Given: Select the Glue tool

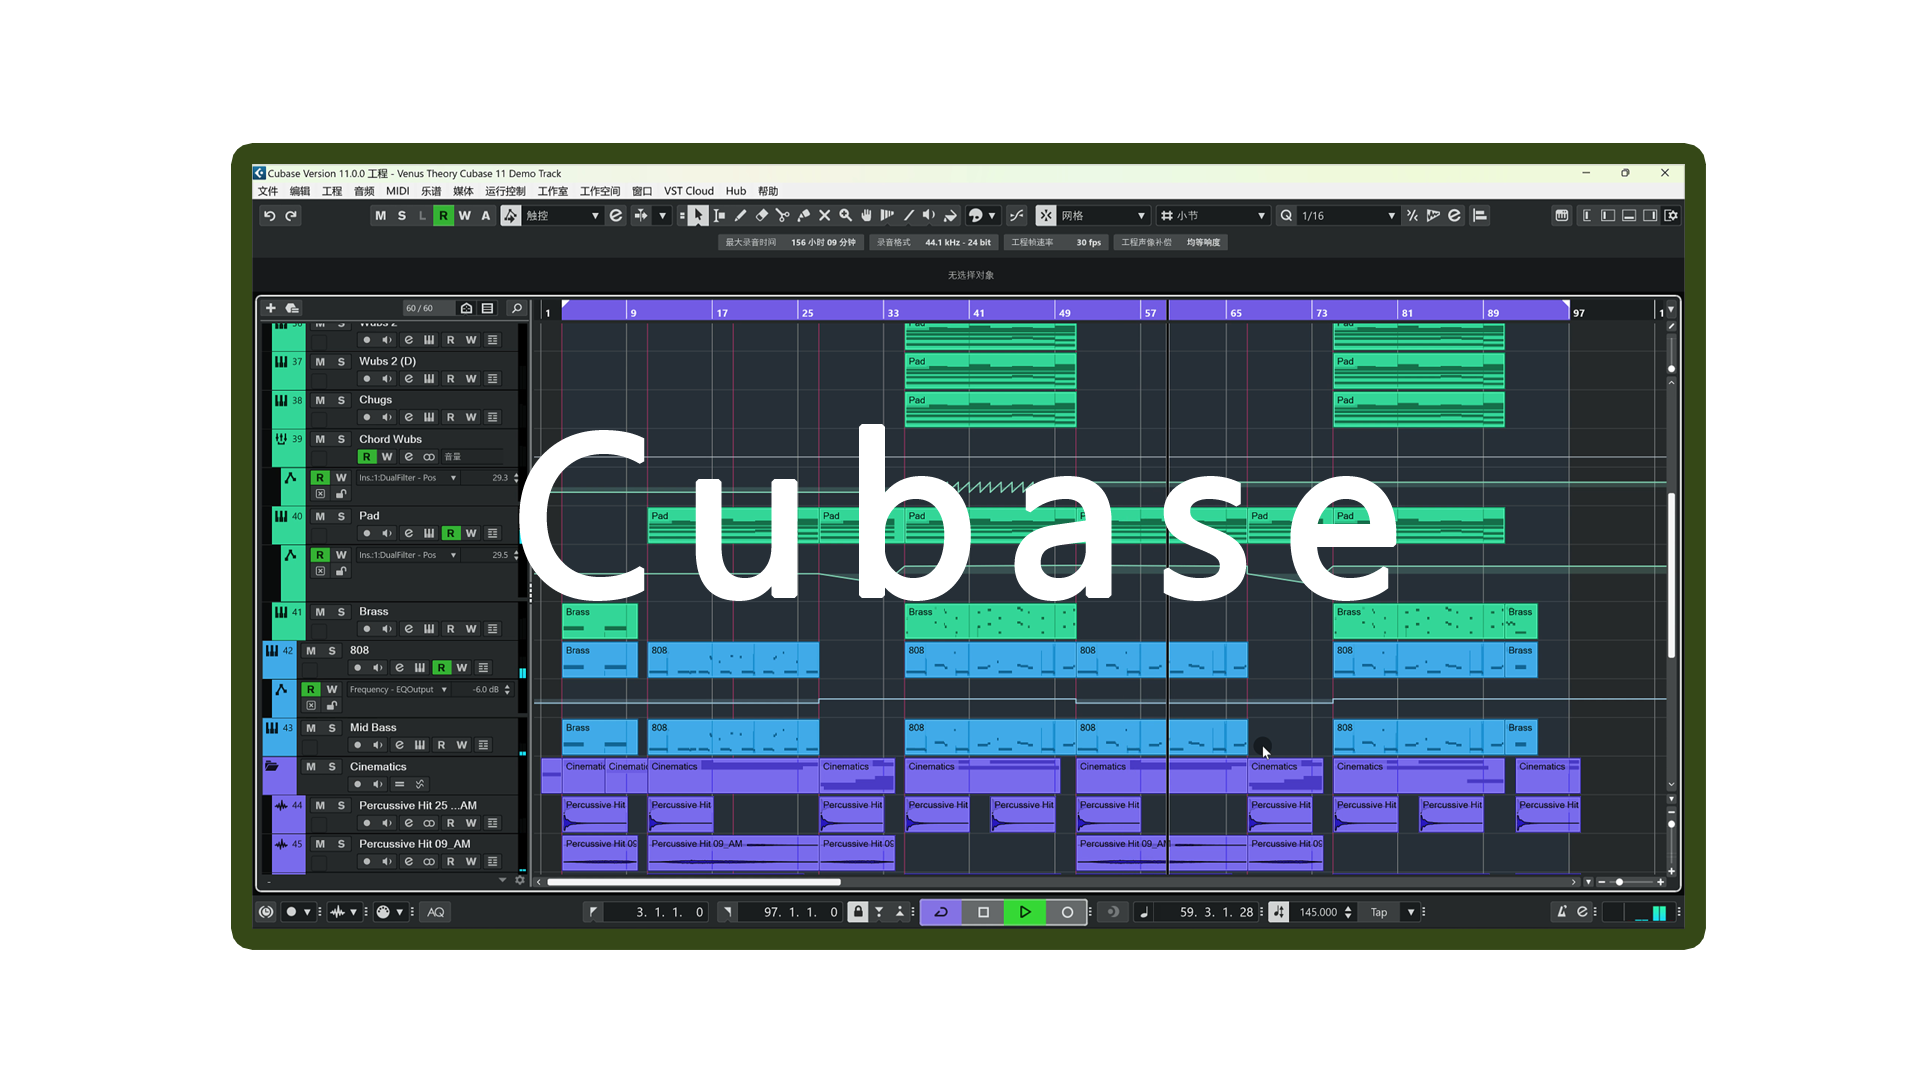Looking at the screenshot, I should 804,215.
